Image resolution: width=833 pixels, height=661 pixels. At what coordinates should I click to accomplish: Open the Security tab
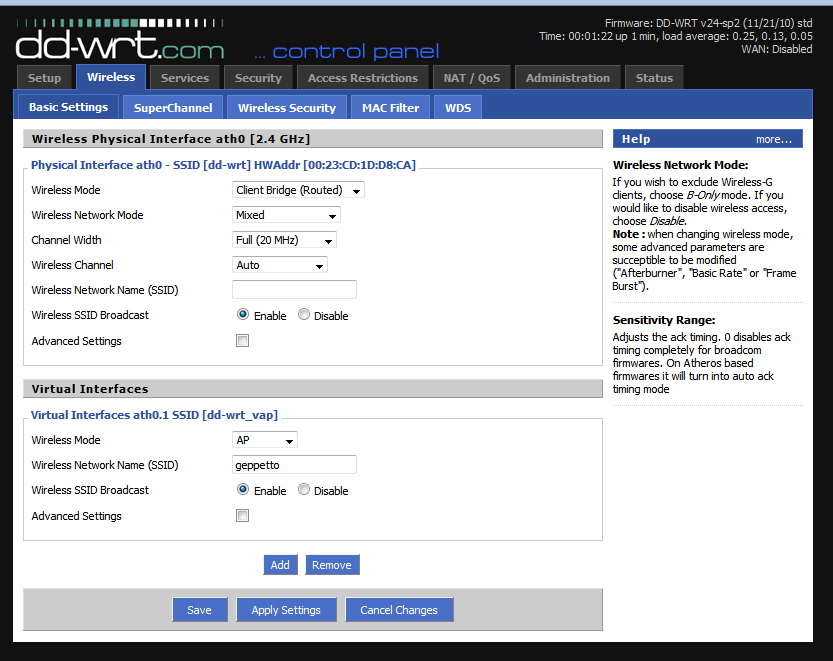tap(258, 78)
